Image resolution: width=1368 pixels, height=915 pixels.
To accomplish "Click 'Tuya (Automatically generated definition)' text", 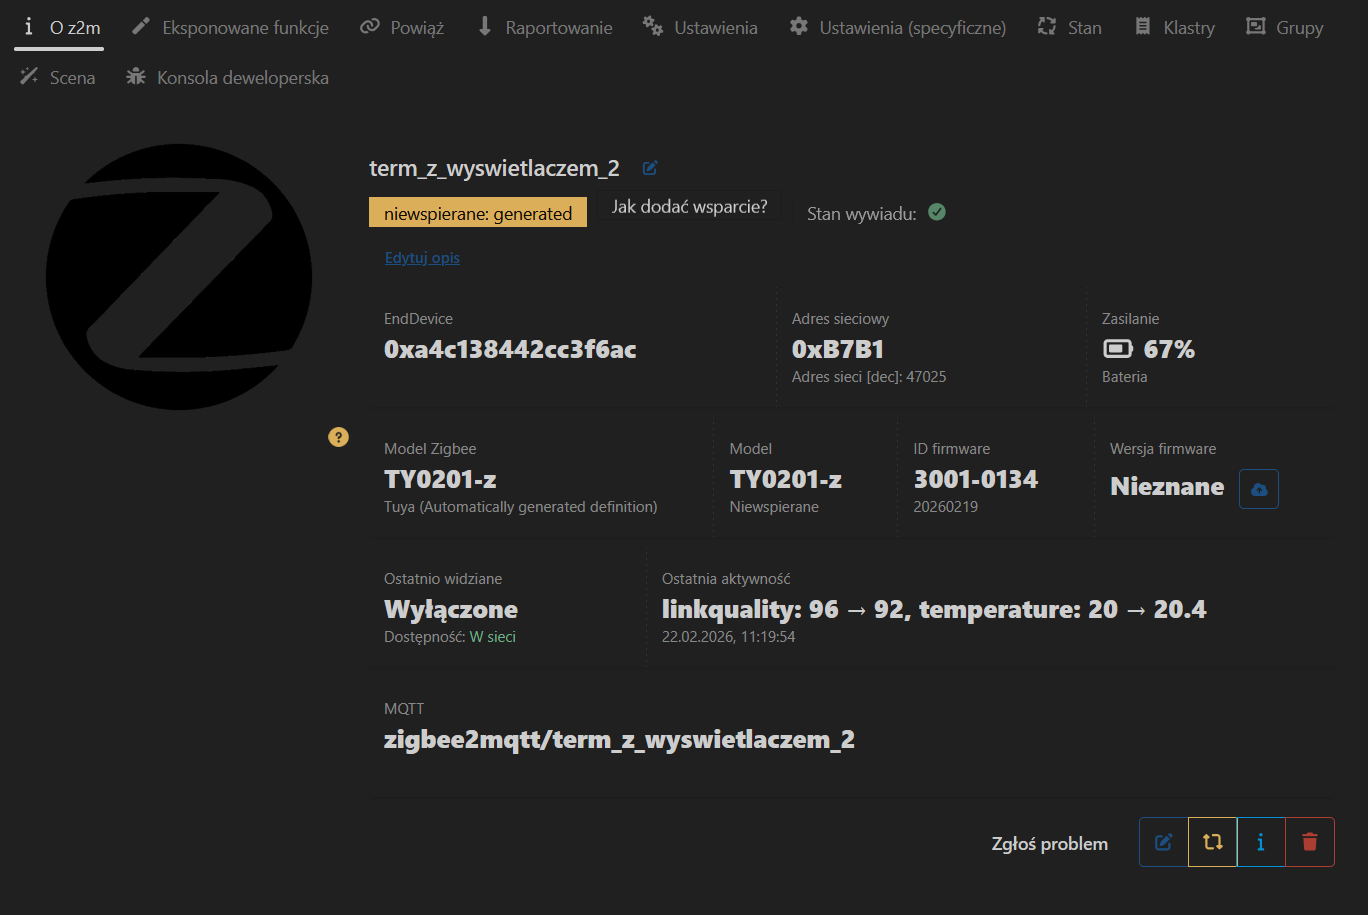I will click(x=521, y=507).
